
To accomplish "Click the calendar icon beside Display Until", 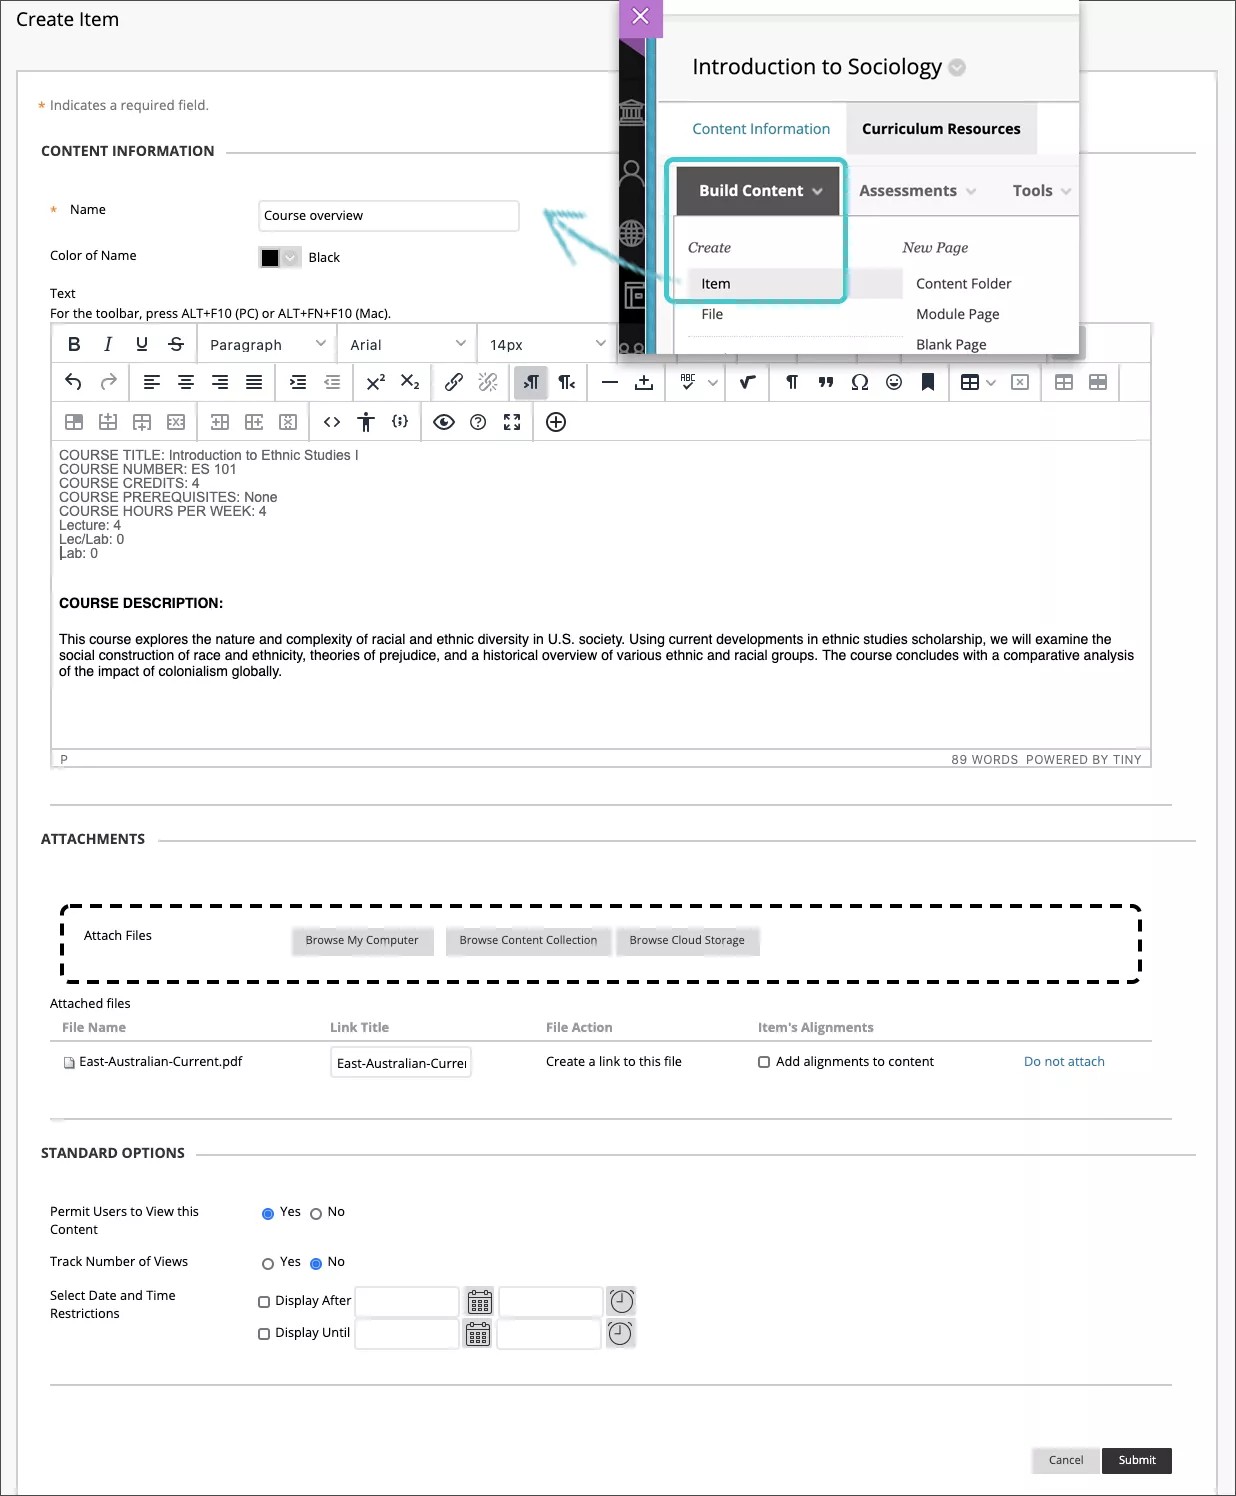I will tap(478, 1333).
